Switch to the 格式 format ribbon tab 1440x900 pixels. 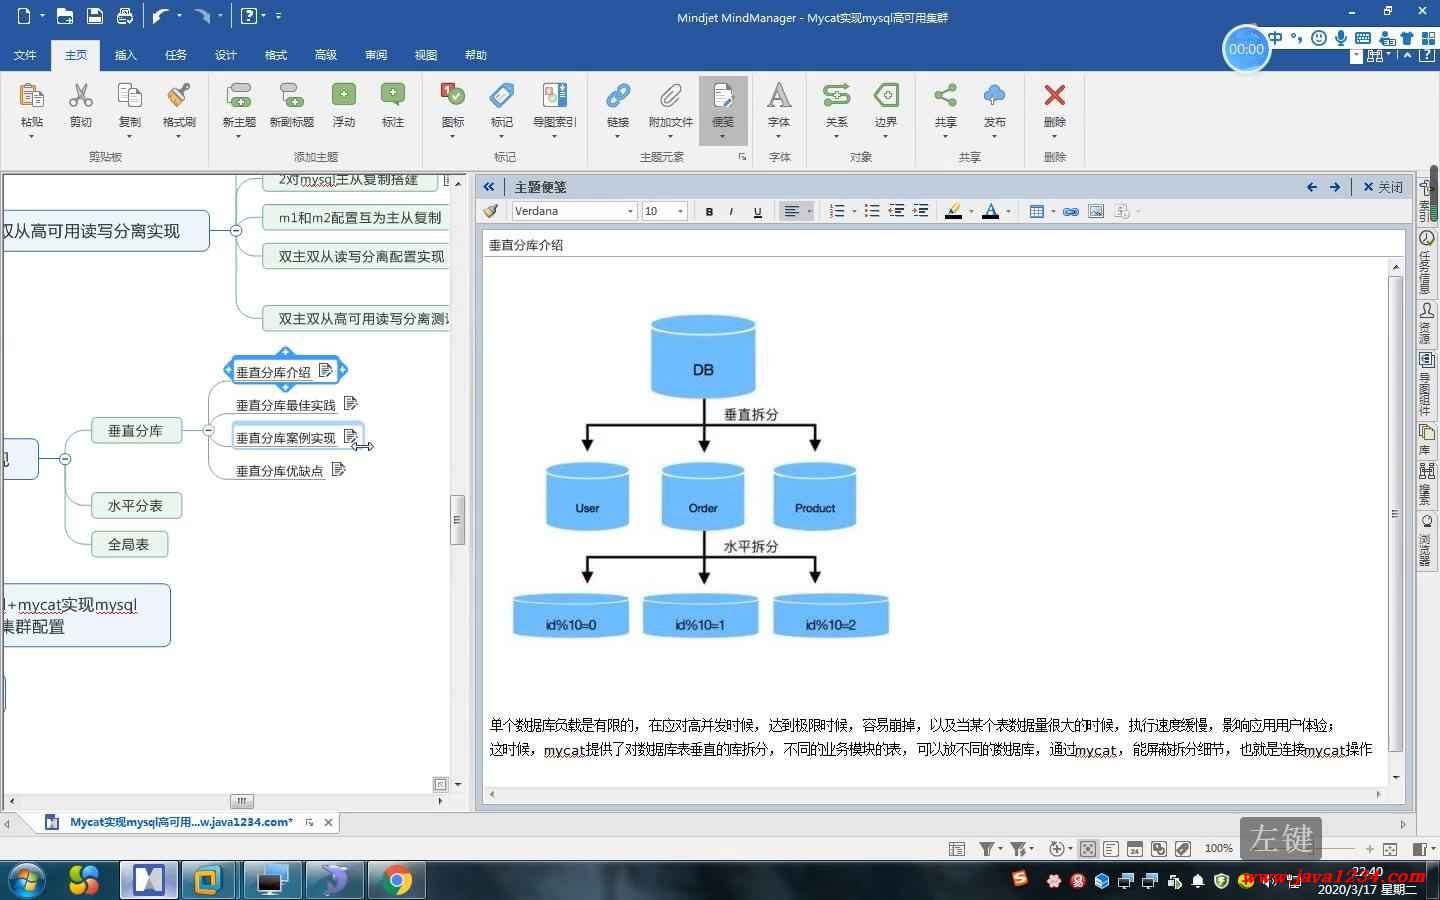tap(276, 55)
